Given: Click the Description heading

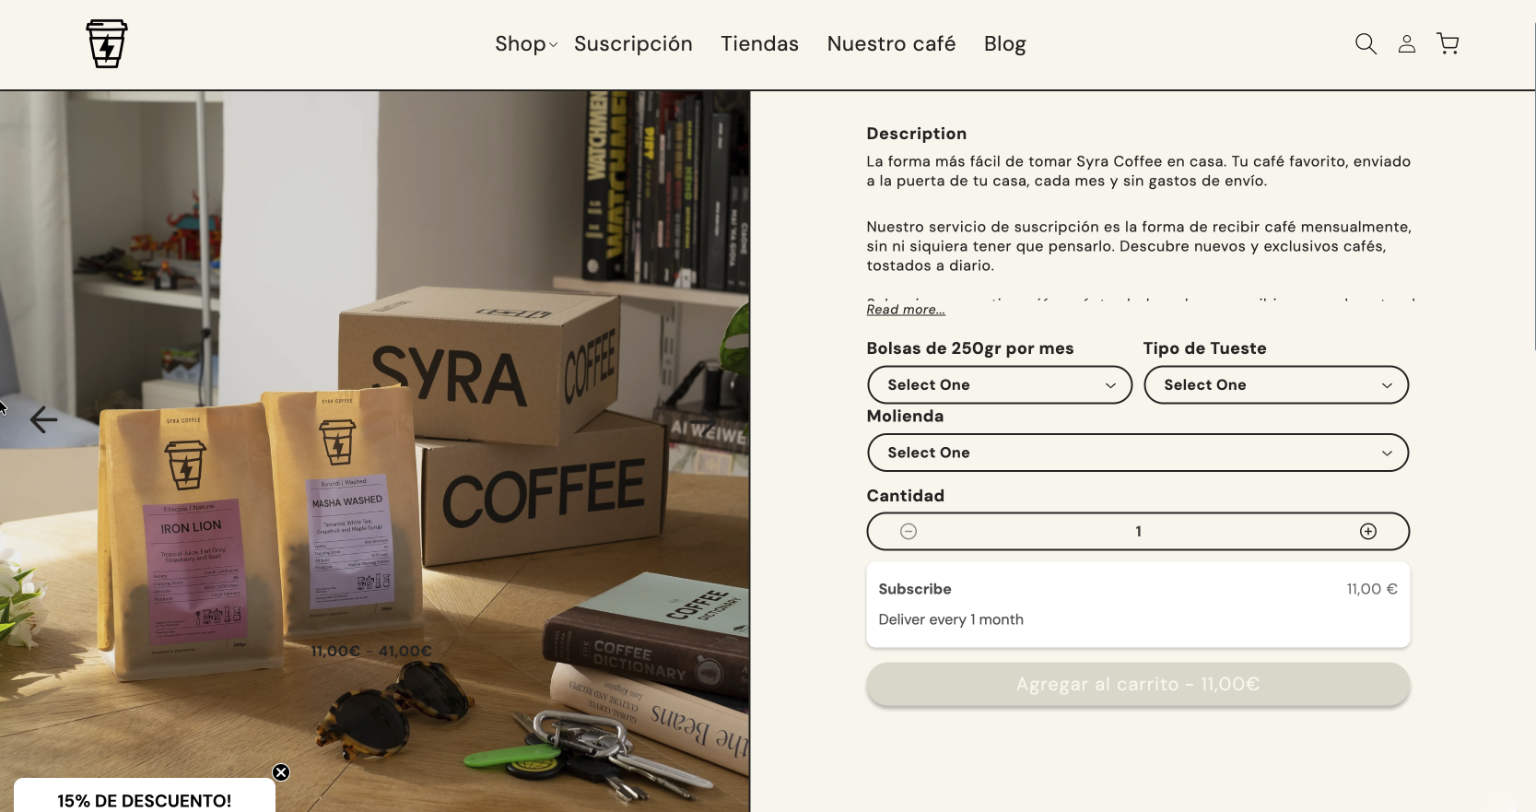Looking at the screenshot, I should click(x=916, y=134).
